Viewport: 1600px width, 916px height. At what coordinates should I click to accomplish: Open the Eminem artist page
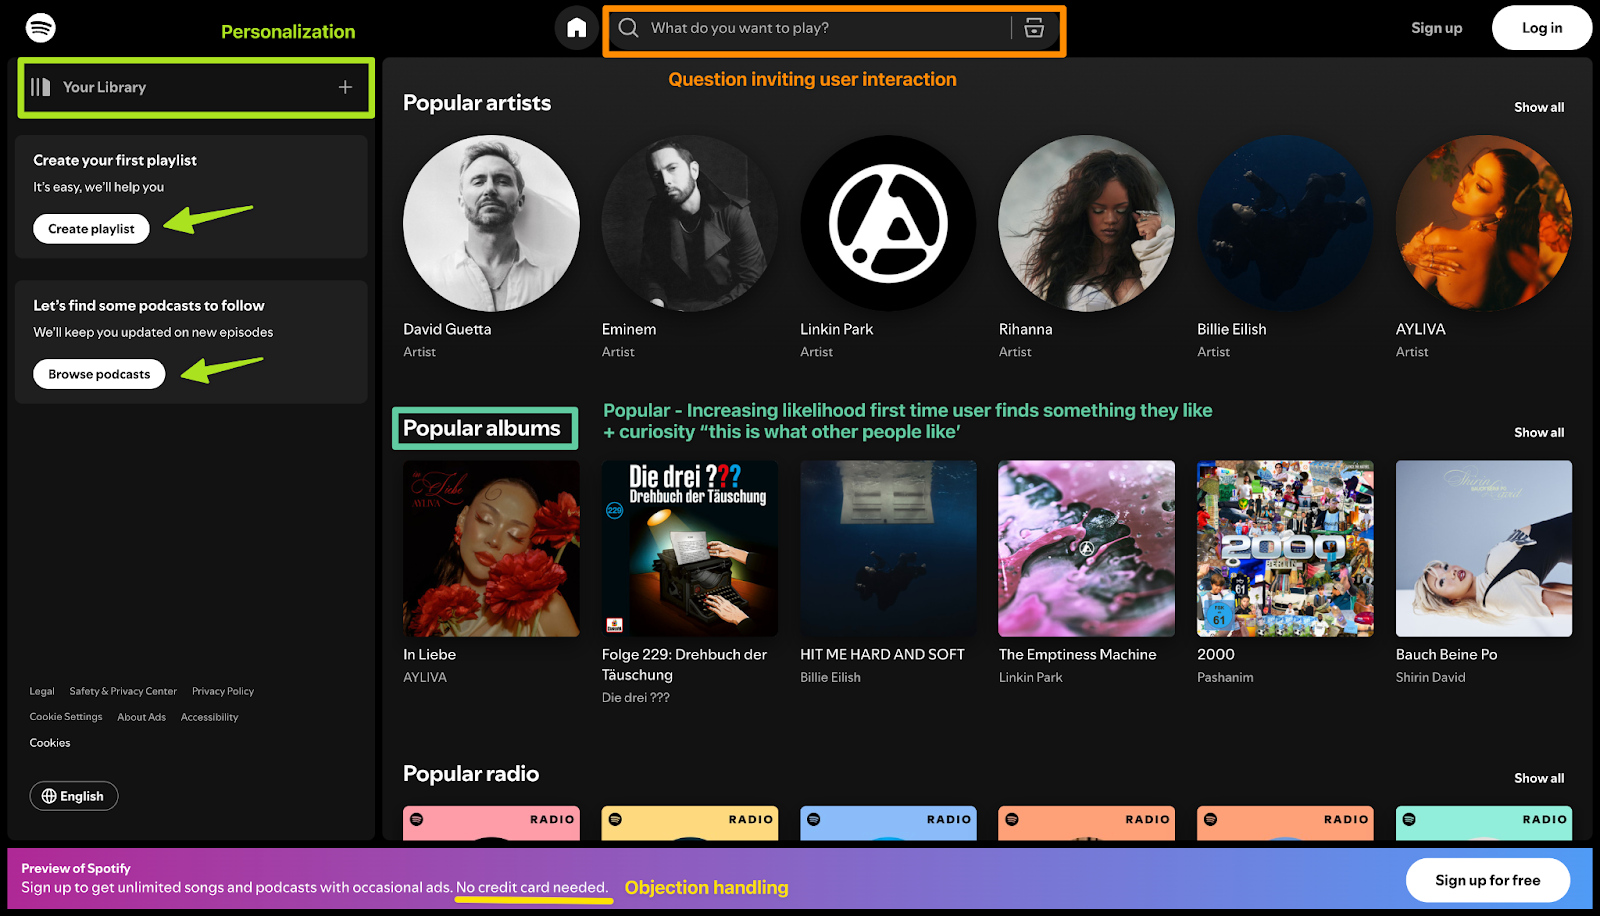point(688,223)
